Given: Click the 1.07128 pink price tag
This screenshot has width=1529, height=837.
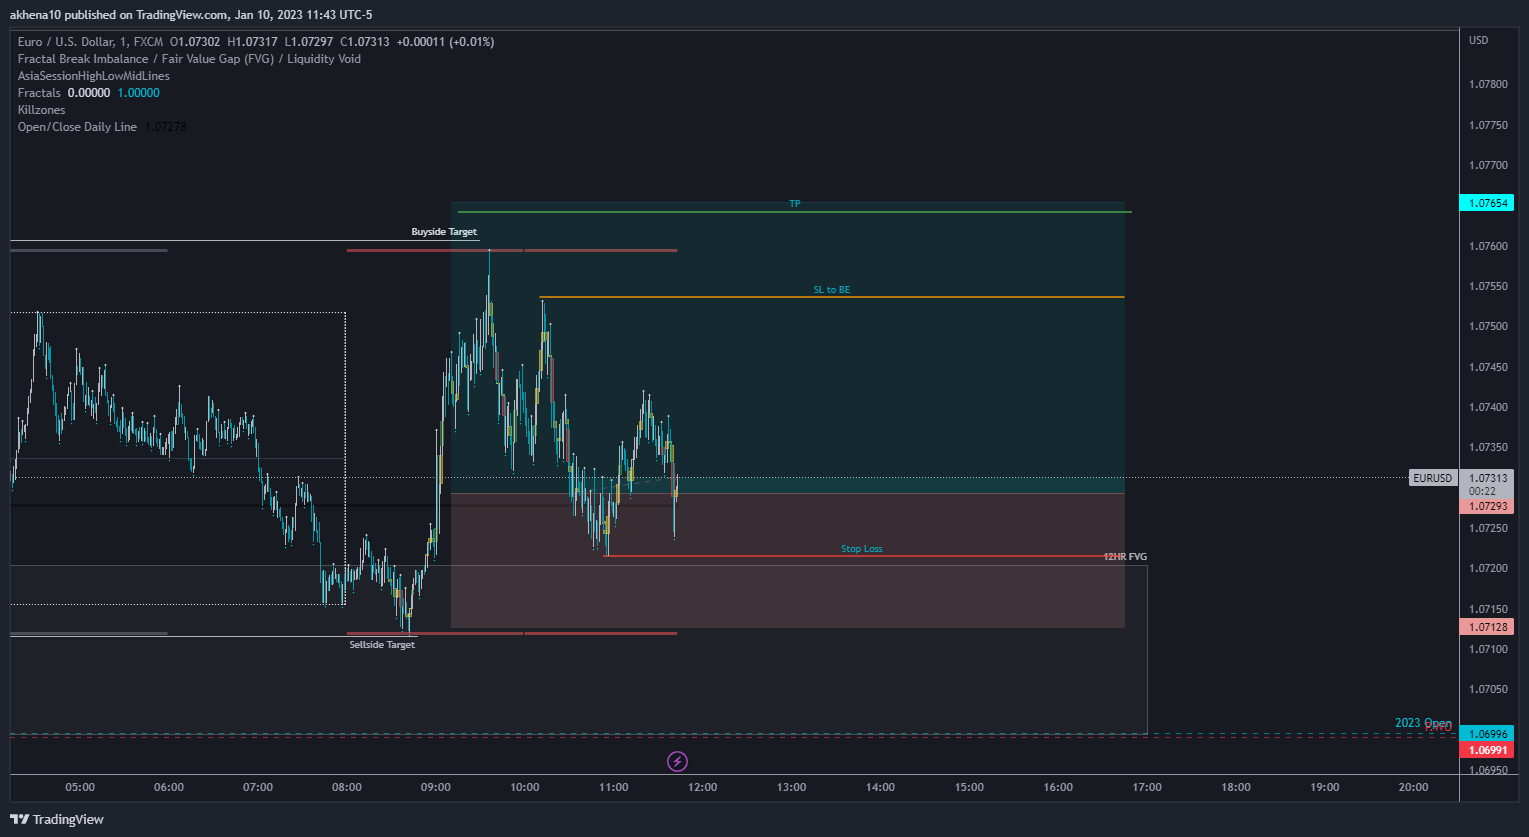Looking at the screenshot, I should pyautogui.click(x=1487, y=627).
